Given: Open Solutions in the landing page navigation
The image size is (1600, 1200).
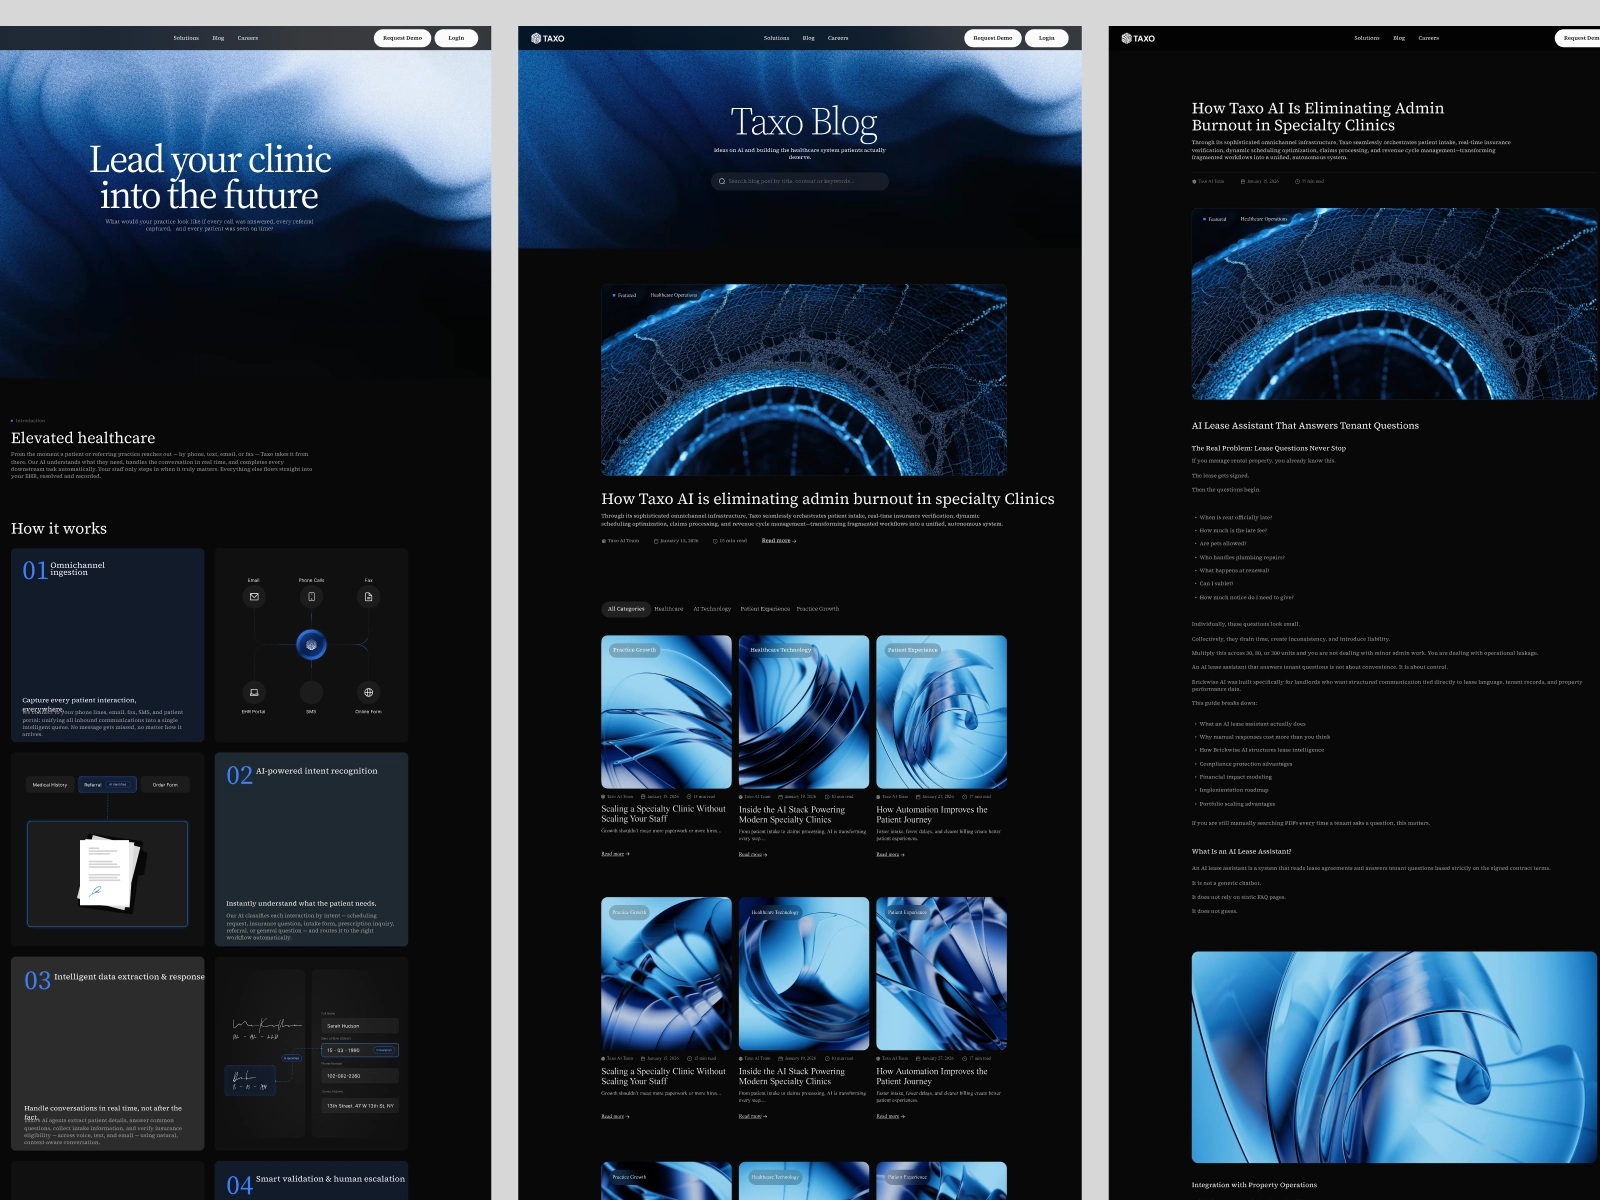Looking at the screenshot, I should tap(186, 38).
